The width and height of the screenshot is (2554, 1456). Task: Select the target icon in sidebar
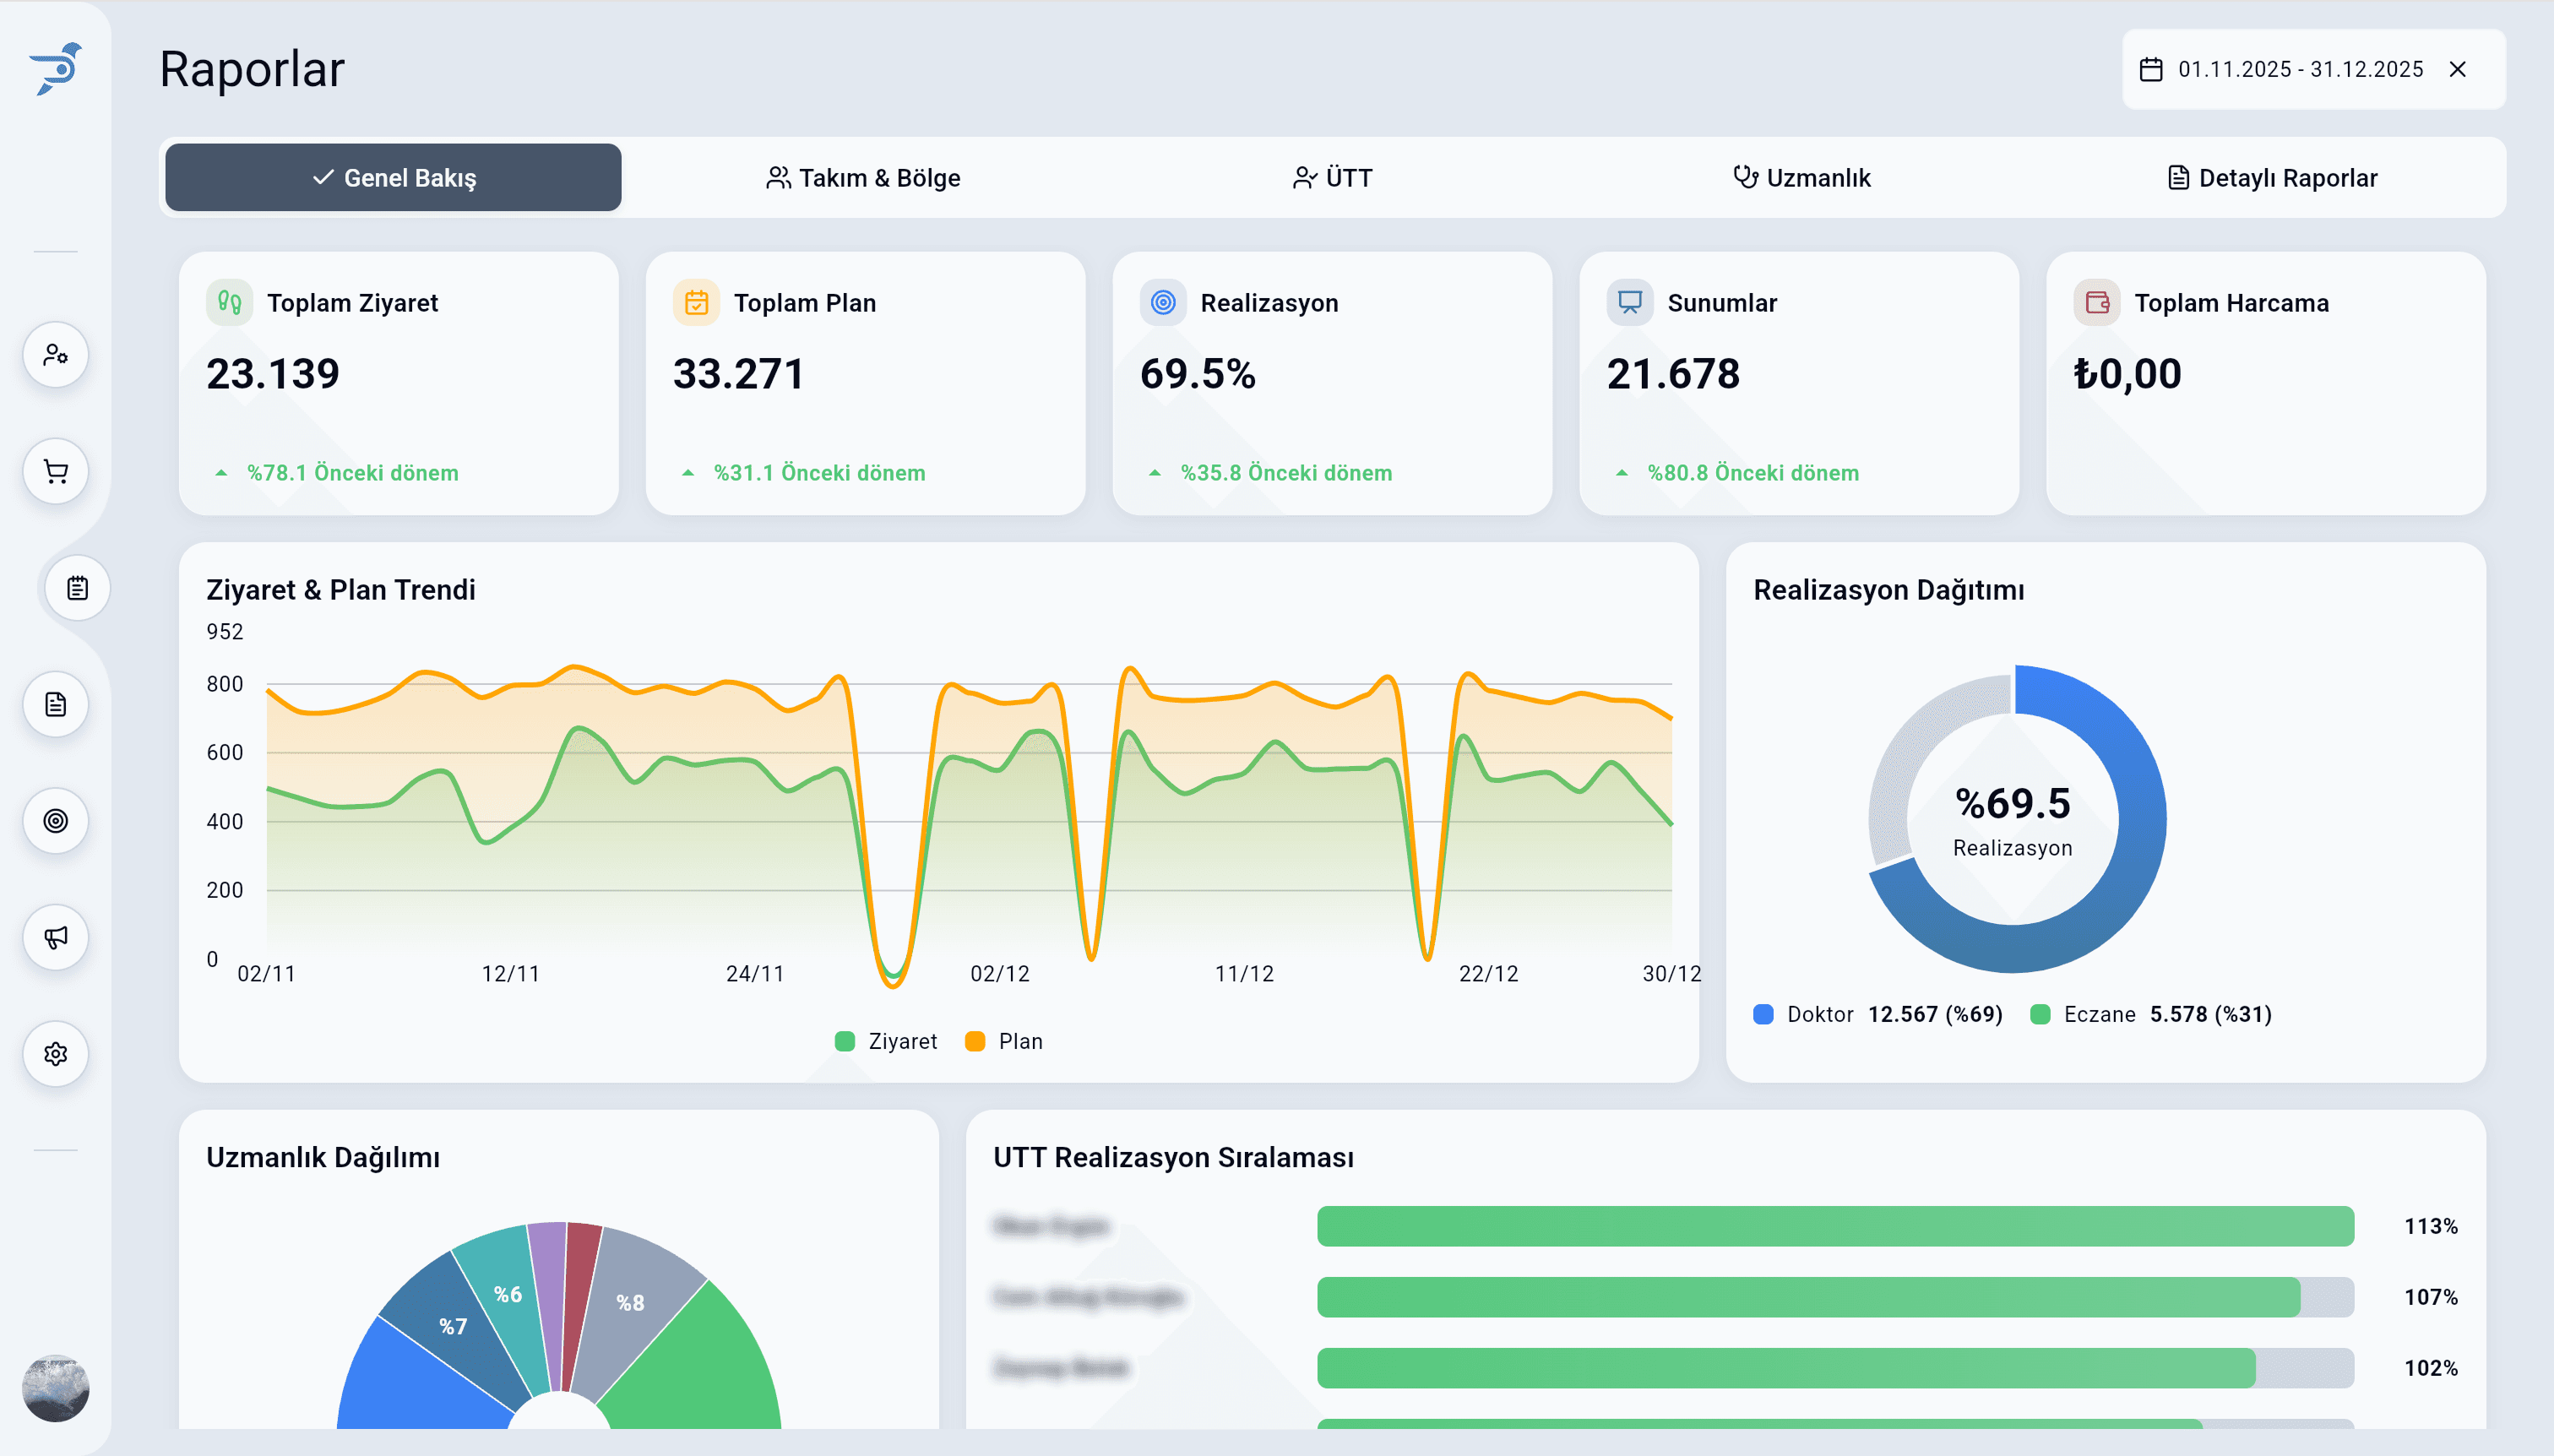coord(56,821)
